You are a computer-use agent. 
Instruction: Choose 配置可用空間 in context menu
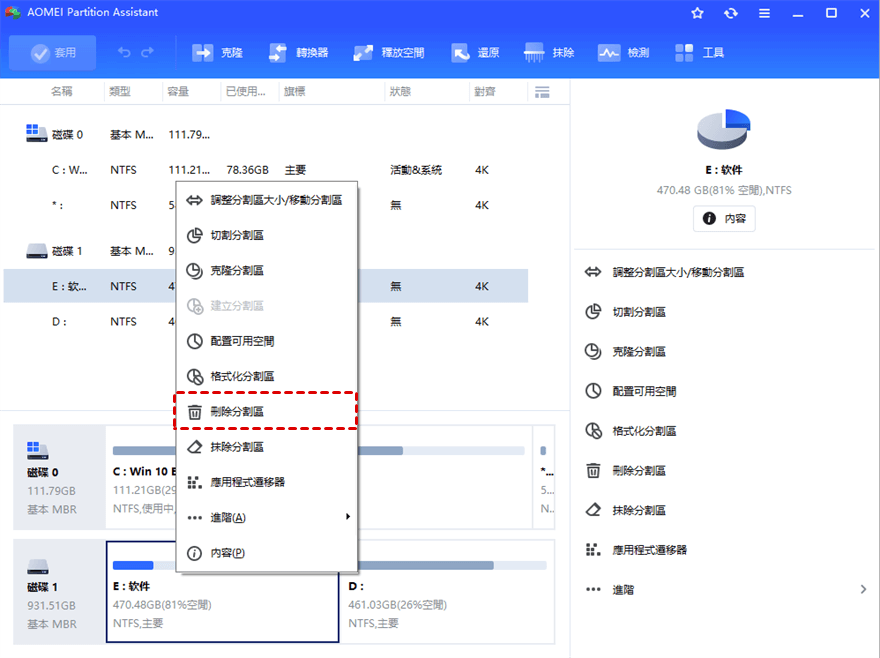click(267, 341)
